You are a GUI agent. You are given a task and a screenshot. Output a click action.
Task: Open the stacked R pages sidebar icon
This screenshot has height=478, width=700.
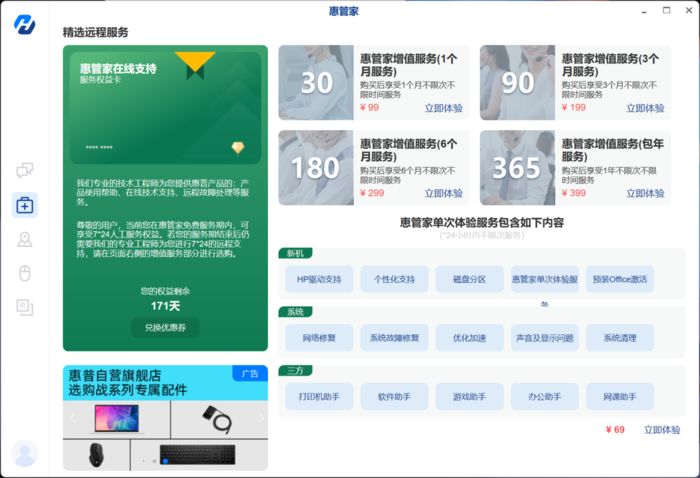[25, 307]
